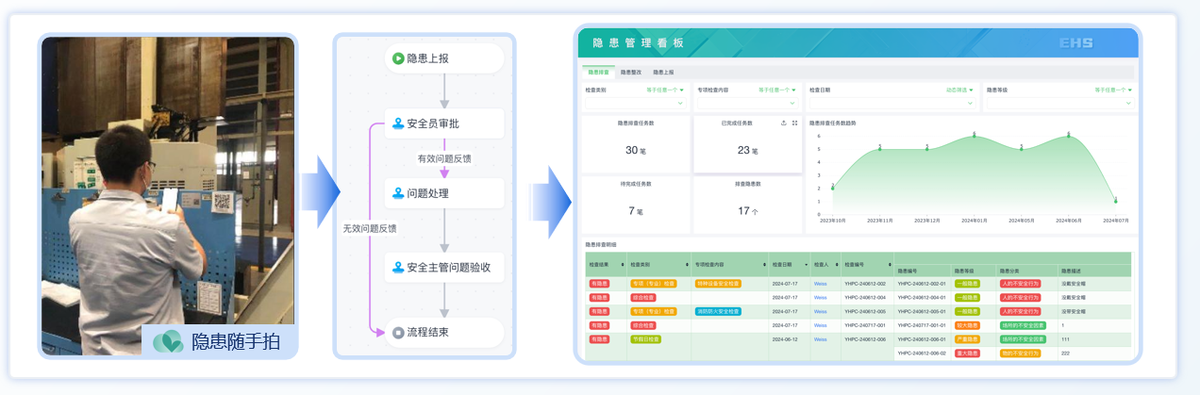Open 检查日期 动态筛选 dropdown
The height and width of the screenshot is (395, 1200).
[x=959, y=89]
